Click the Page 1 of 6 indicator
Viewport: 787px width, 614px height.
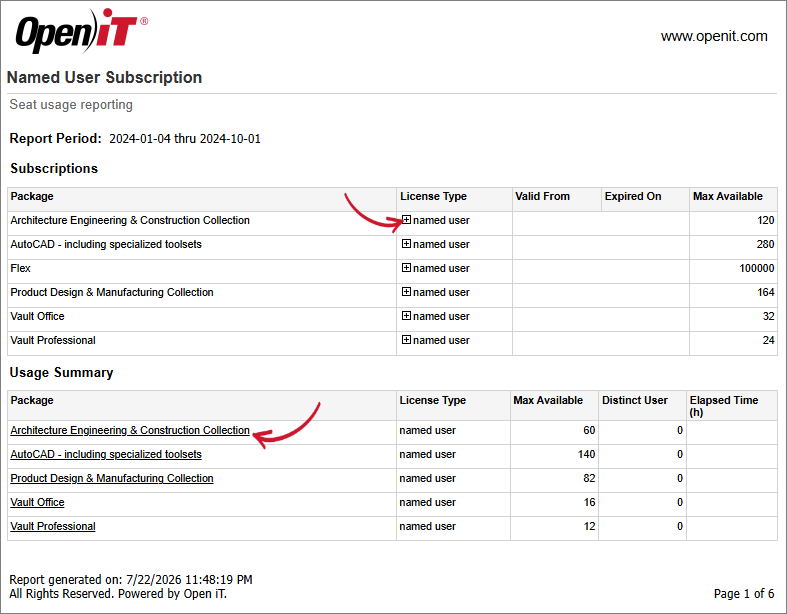pyautogui.click(x=744, y=594)
